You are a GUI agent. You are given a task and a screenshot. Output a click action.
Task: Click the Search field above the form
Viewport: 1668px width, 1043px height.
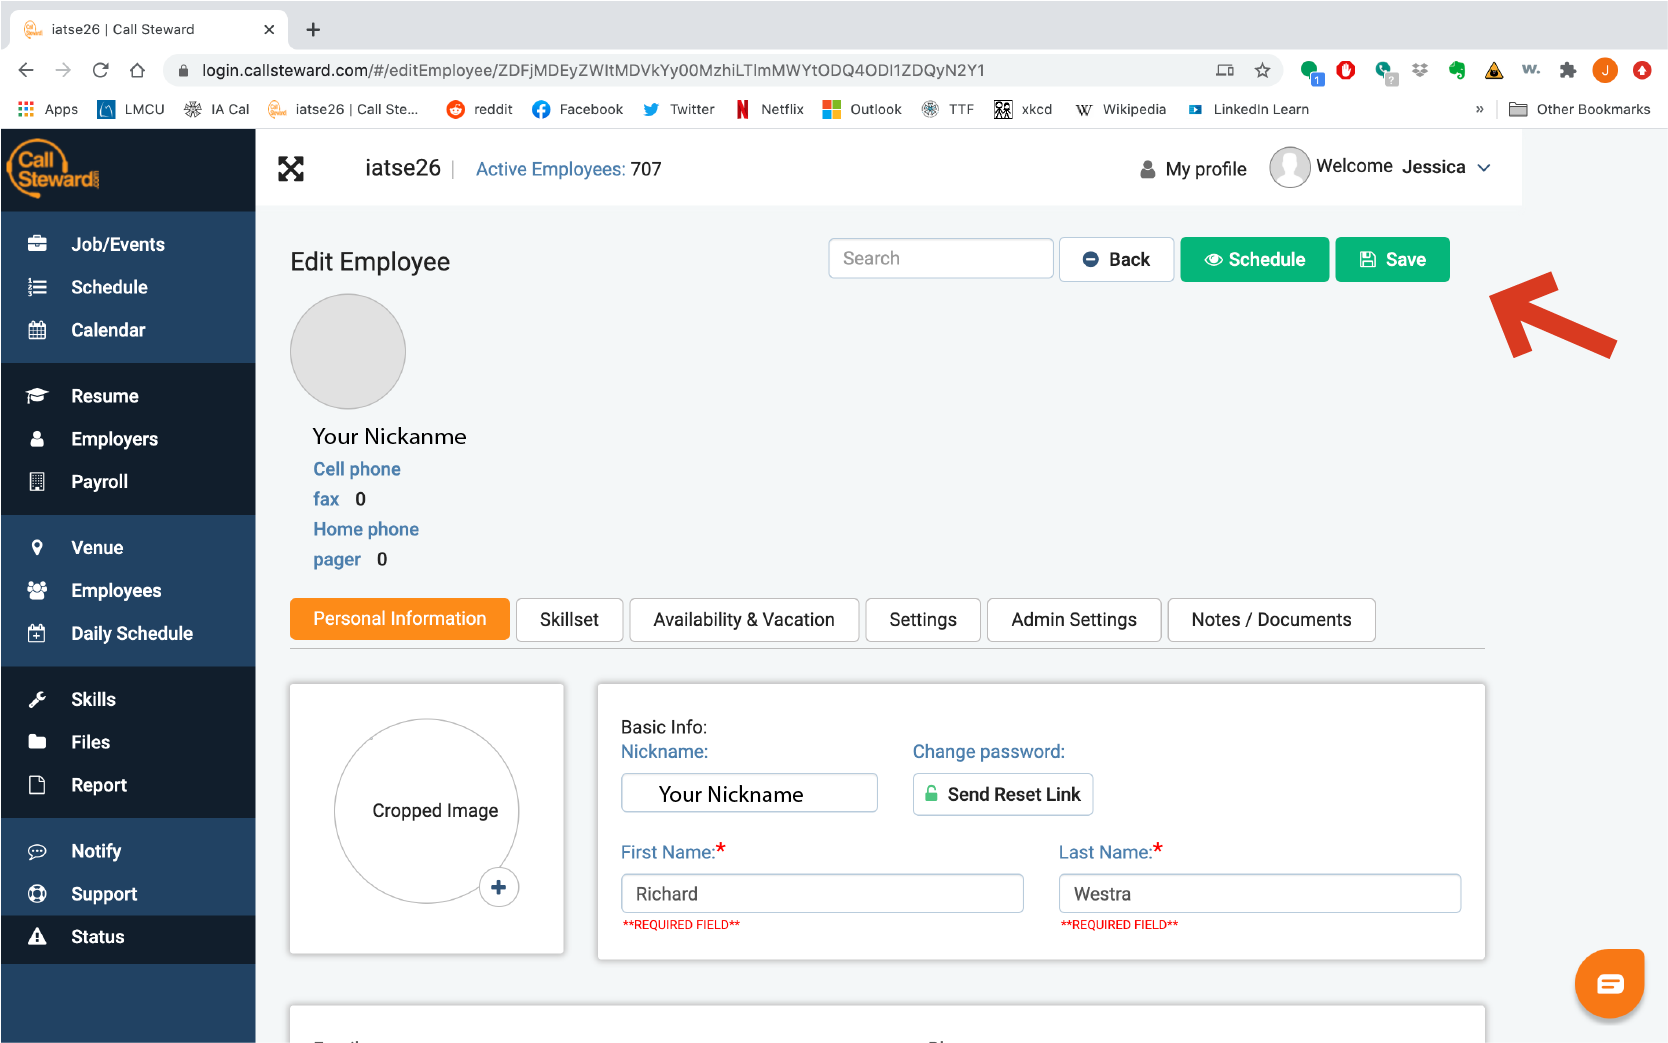click(x=940, y=259)
